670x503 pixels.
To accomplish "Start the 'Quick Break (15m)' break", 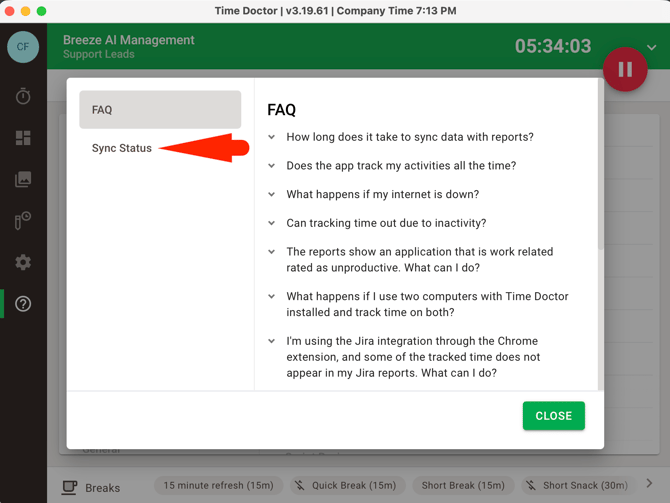I will pyautogui.click(x=347, y=485).
